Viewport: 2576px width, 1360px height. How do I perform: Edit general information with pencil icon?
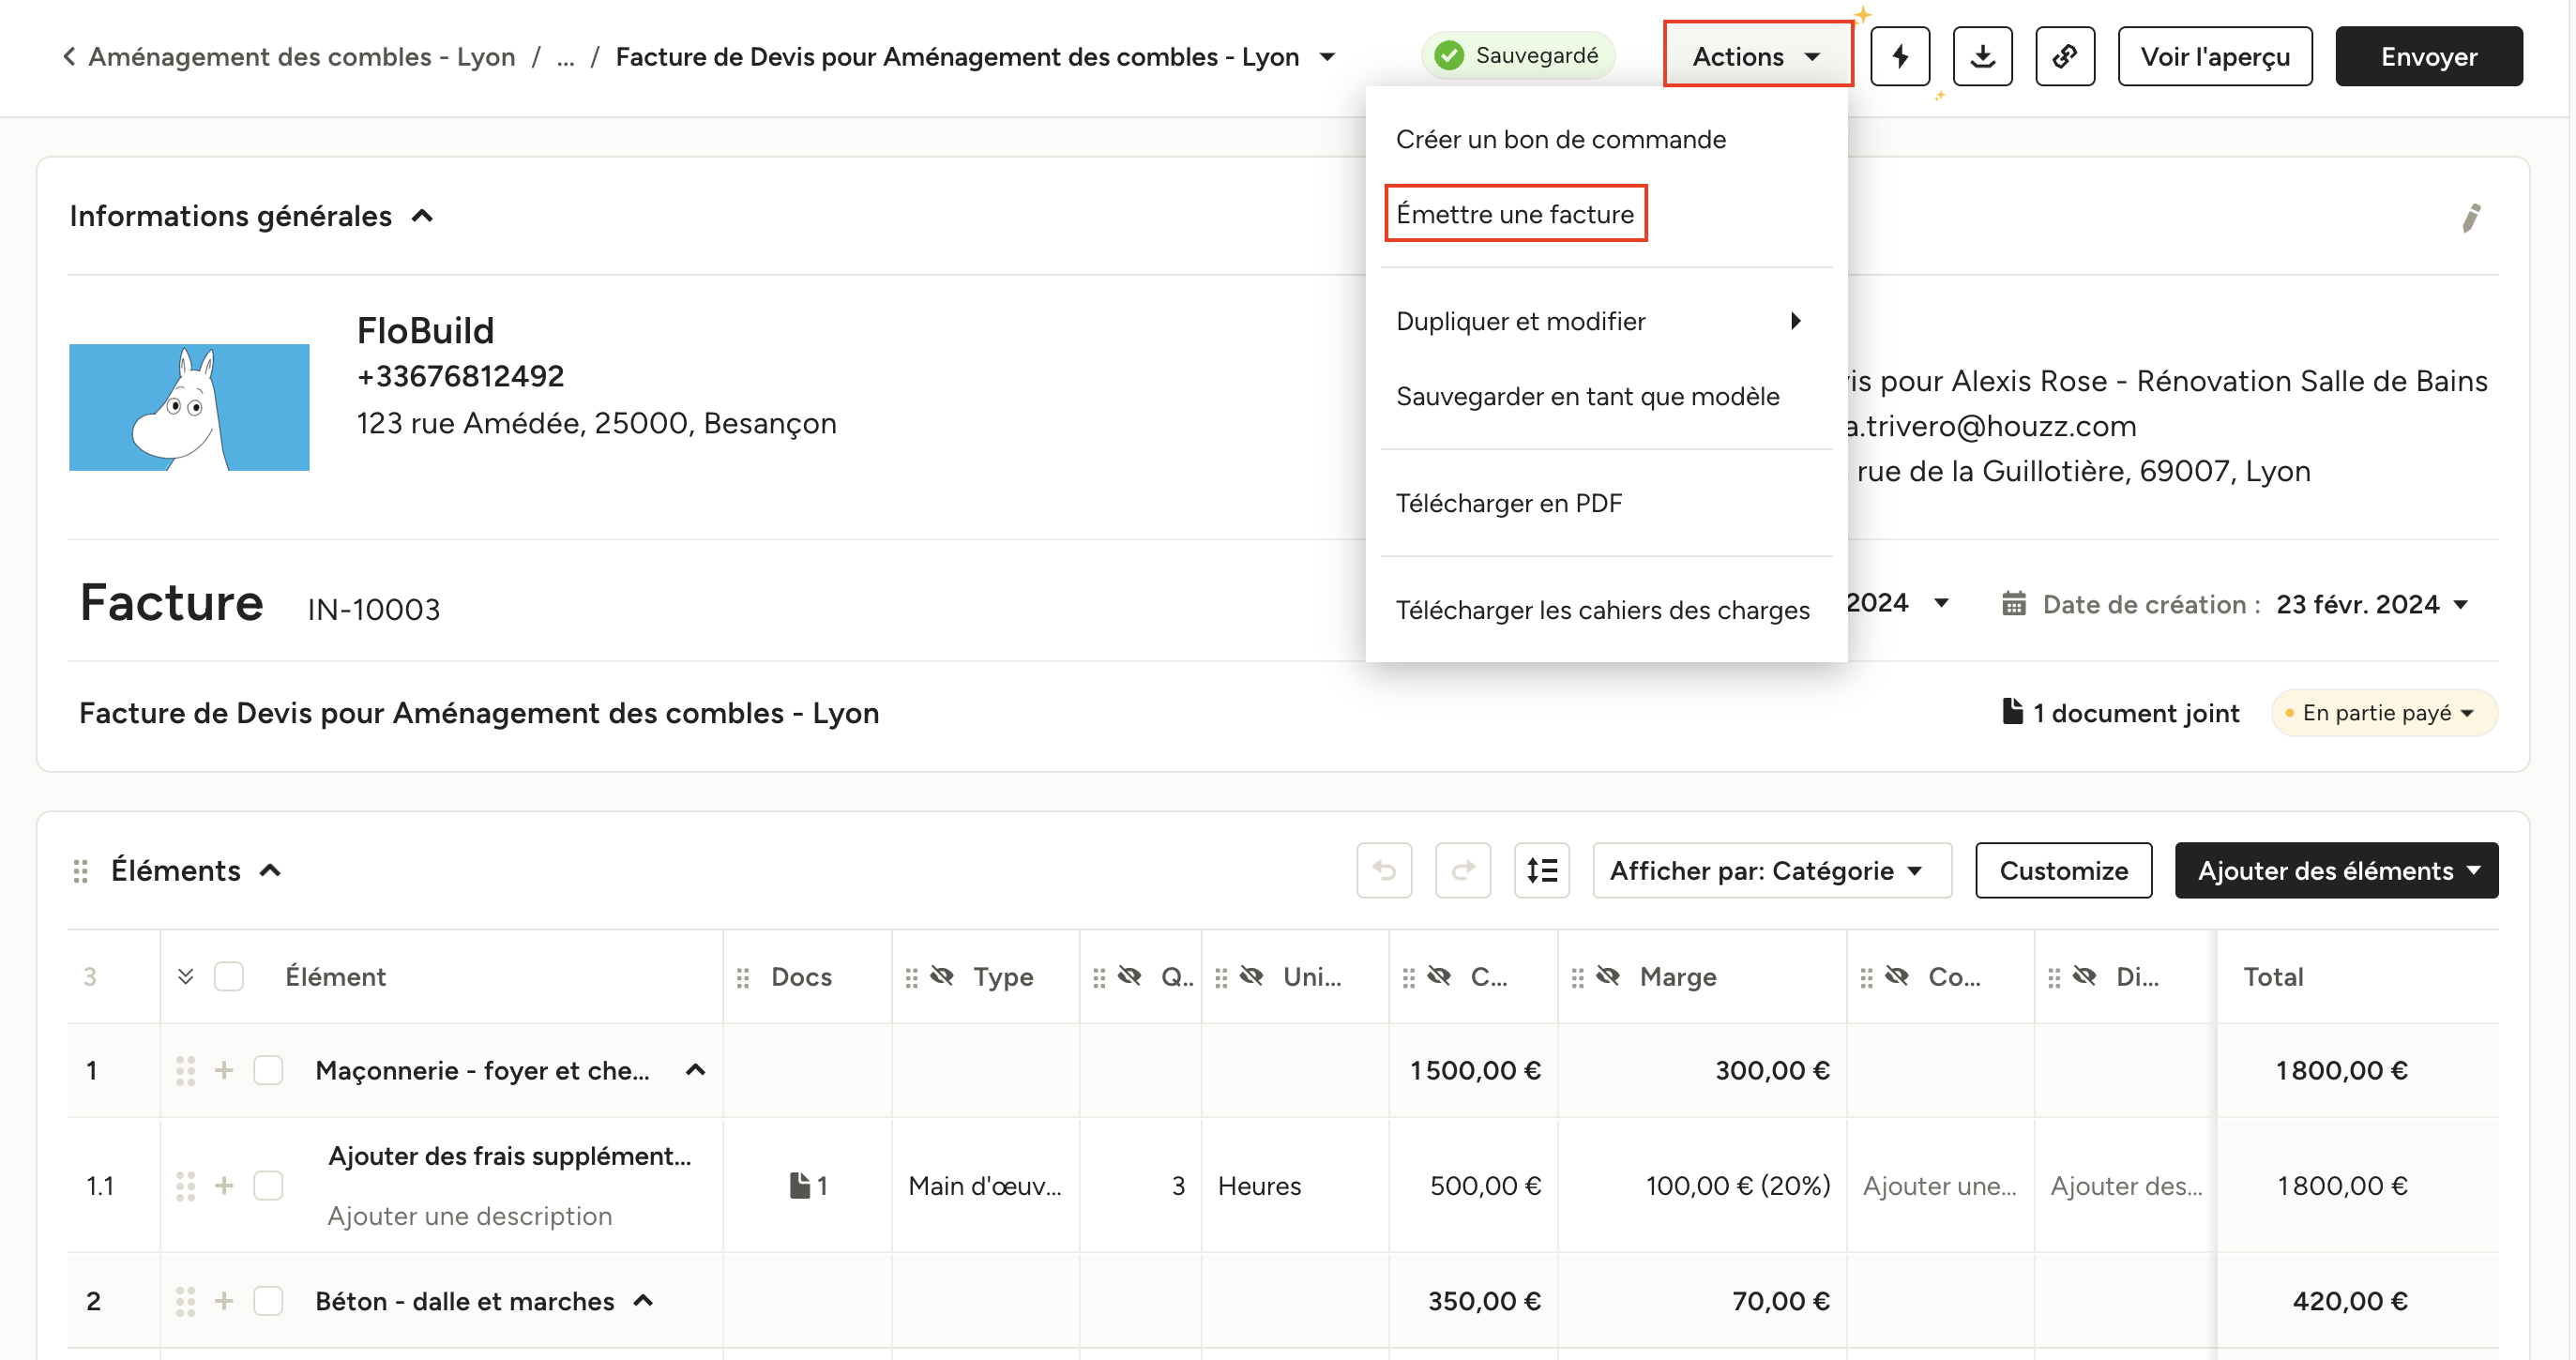pyautogui.click(x=2471, y=217)
